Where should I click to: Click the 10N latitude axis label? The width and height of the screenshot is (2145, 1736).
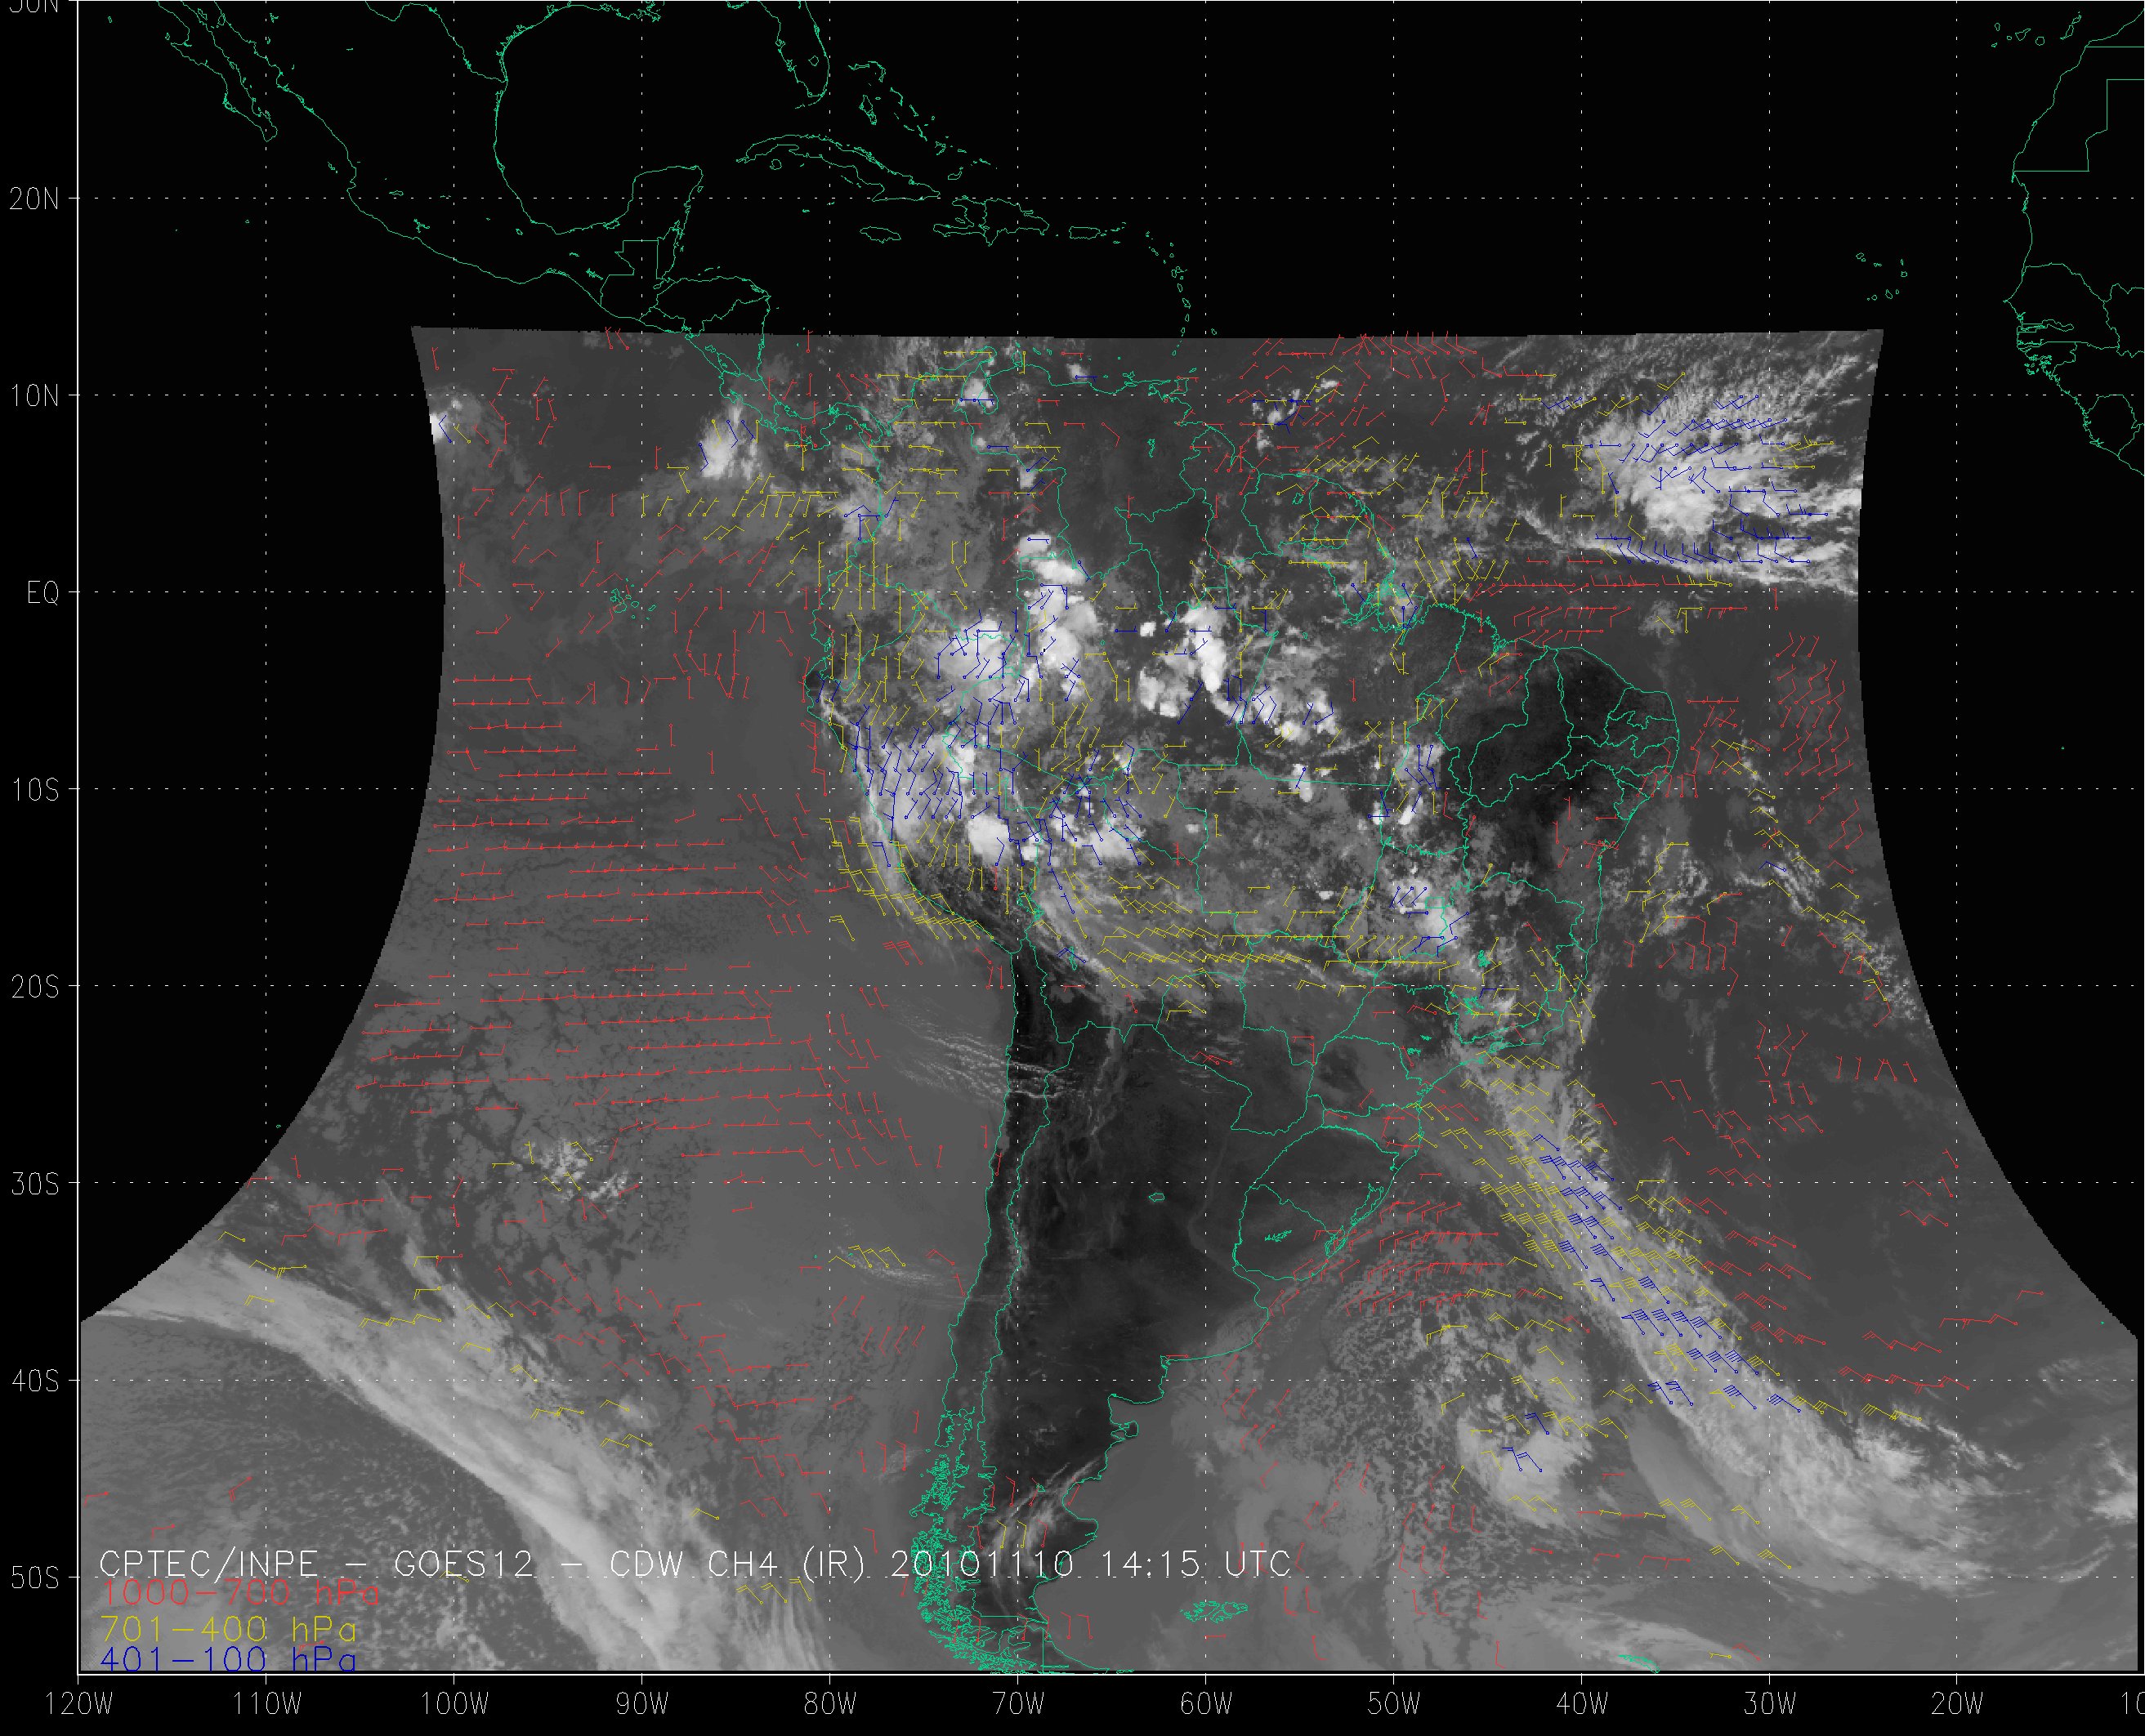(x=35, y=396)
